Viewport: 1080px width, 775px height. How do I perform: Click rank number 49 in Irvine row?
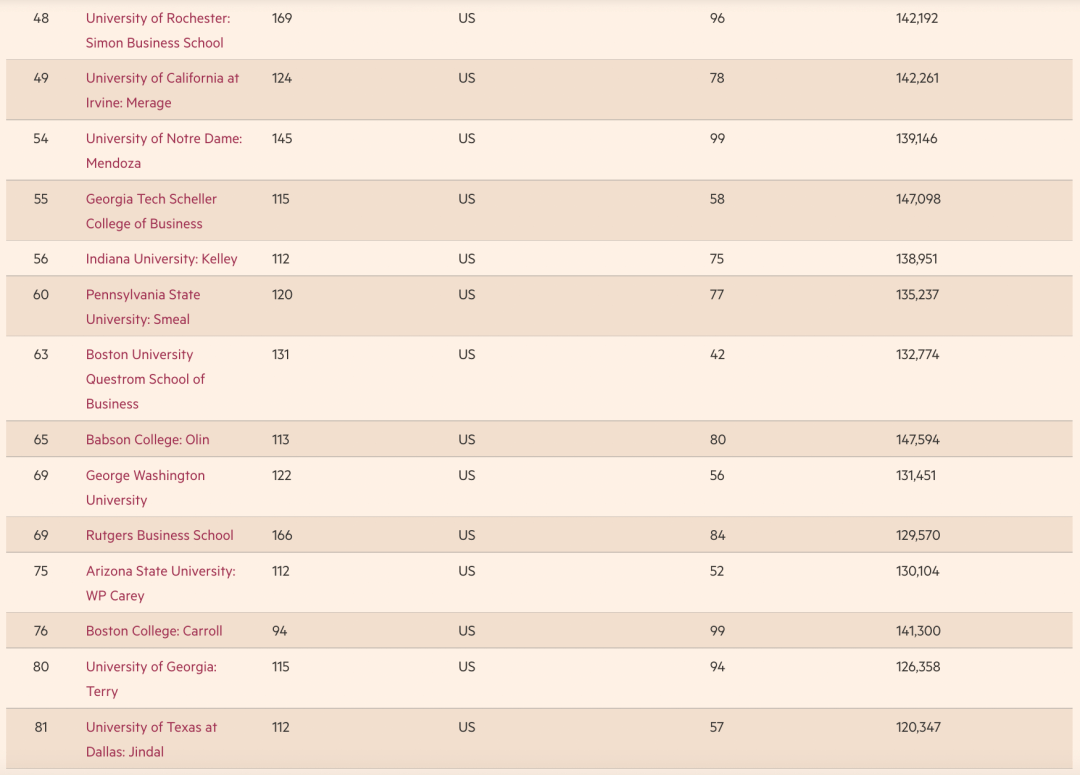pyautogui.click(x=41, y=79)
